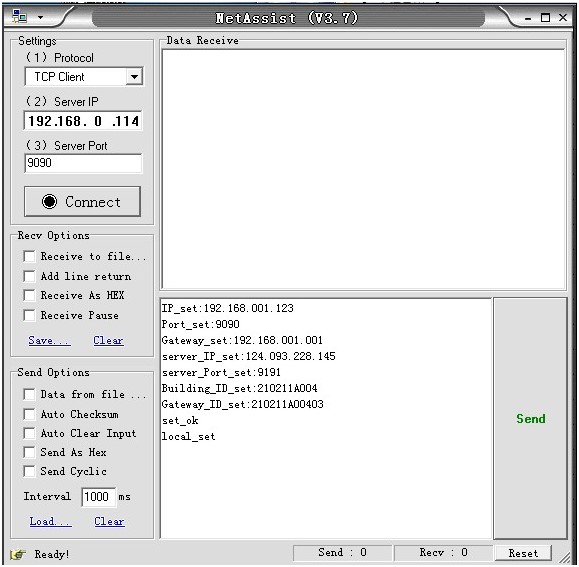This screenshot has width=579, height=567.
Task: Minimize the NetAssist window
Action: (528, 18)
